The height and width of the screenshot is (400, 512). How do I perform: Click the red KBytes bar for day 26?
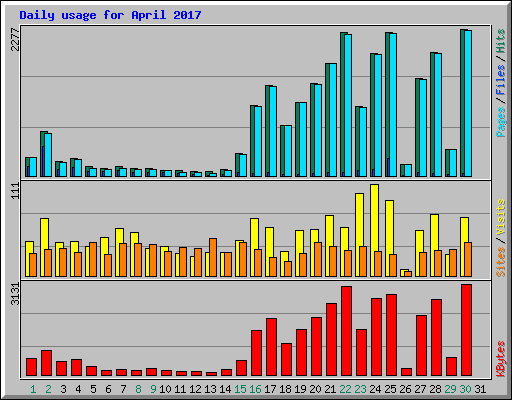(x=406, y=372)
